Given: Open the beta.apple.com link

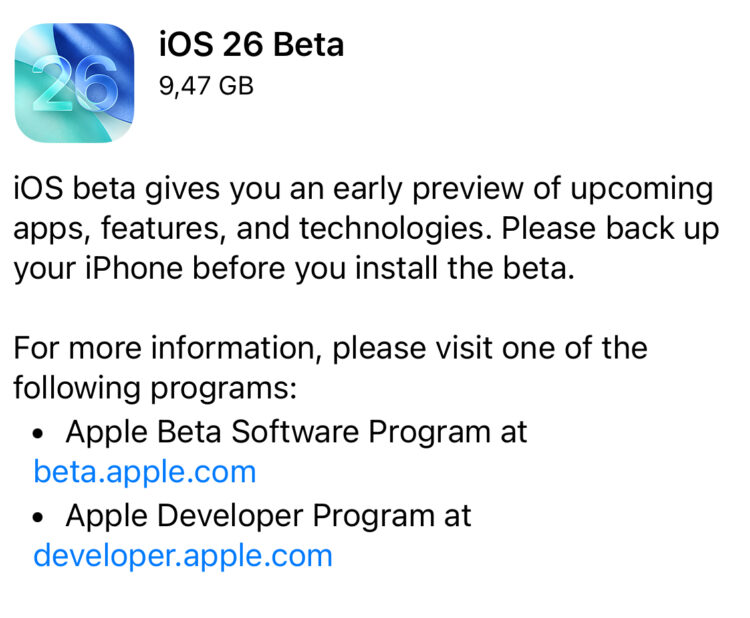Looking at the screenshot, I should [x=145, y=472].
